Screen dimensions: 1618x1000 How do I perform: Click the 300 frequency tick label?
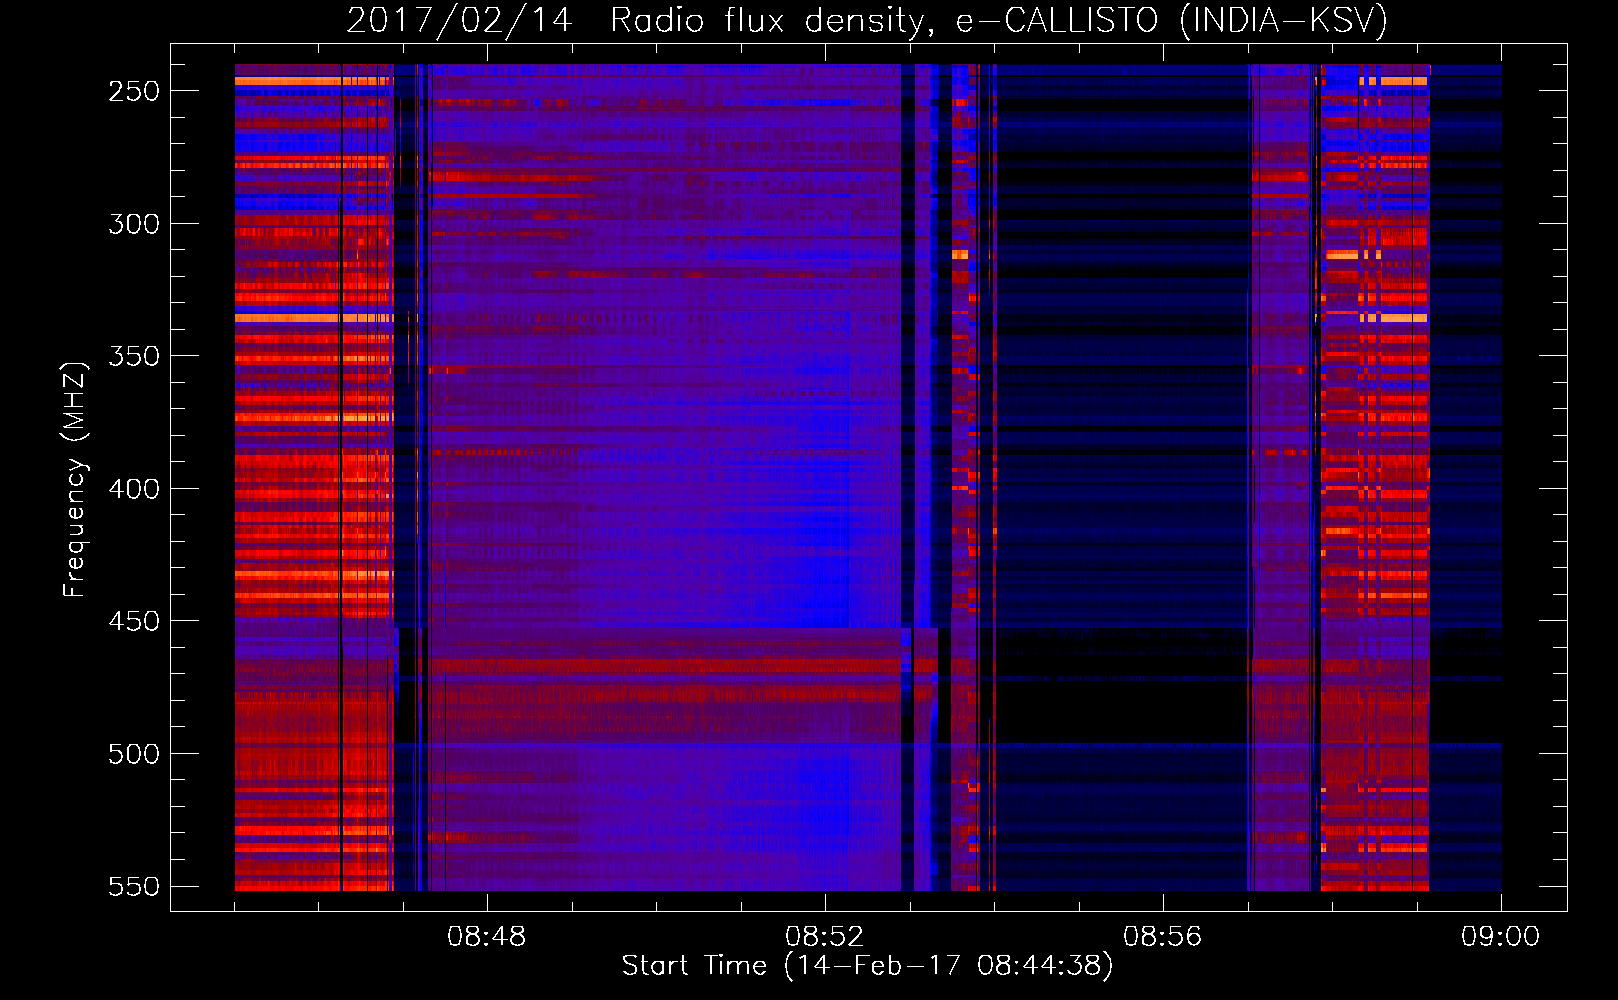coord(134,224)
